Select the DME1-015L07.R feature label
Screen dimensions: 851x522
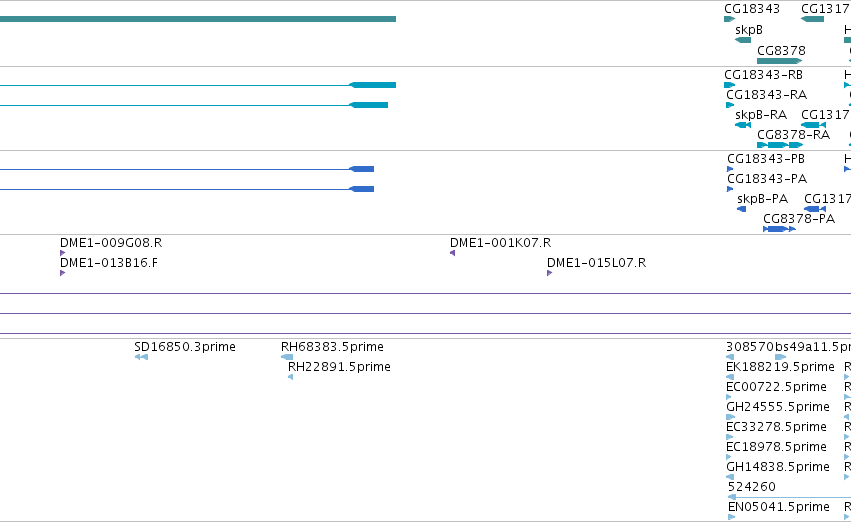[596, 263]
